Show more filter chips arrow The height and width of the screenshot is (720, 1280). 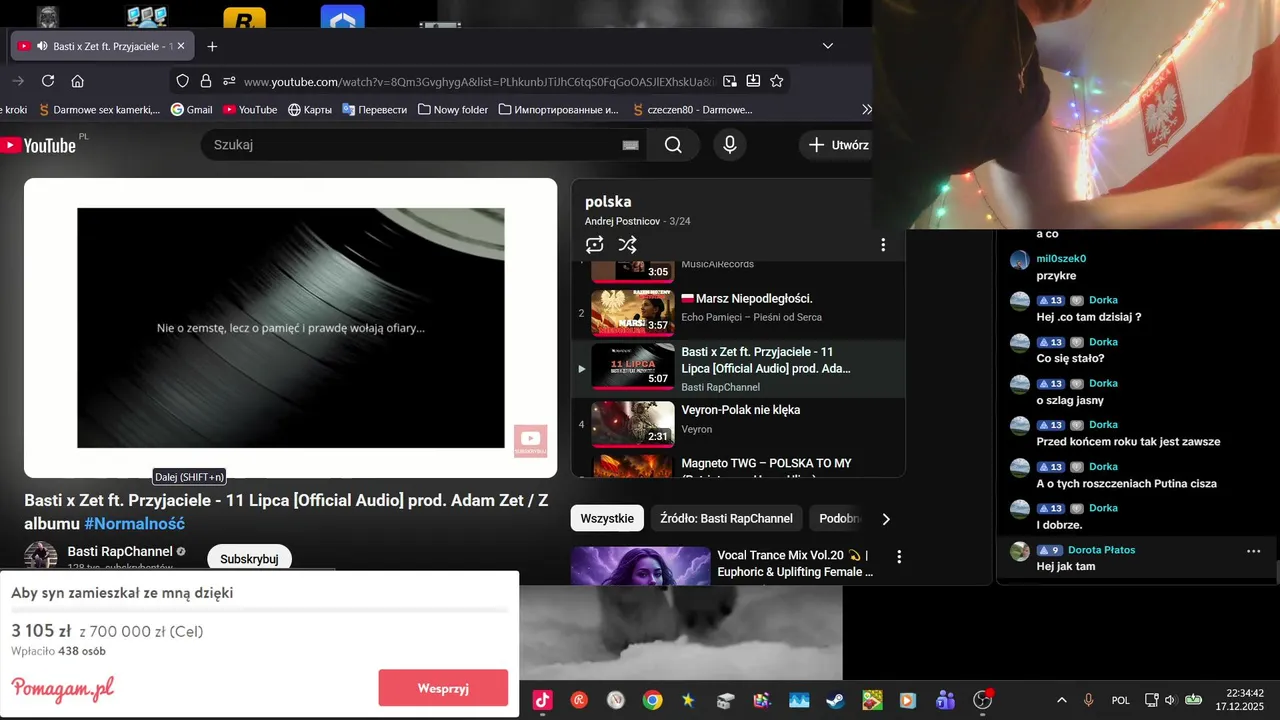(885, 519)
